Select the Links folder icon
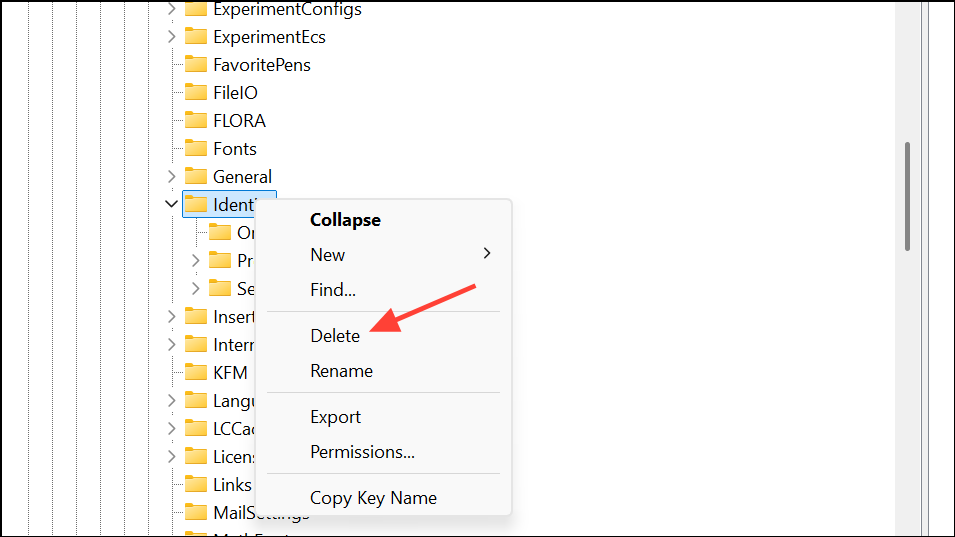This screenshot has width=955, height=537. pyautogui.click(x=196, y=485)
